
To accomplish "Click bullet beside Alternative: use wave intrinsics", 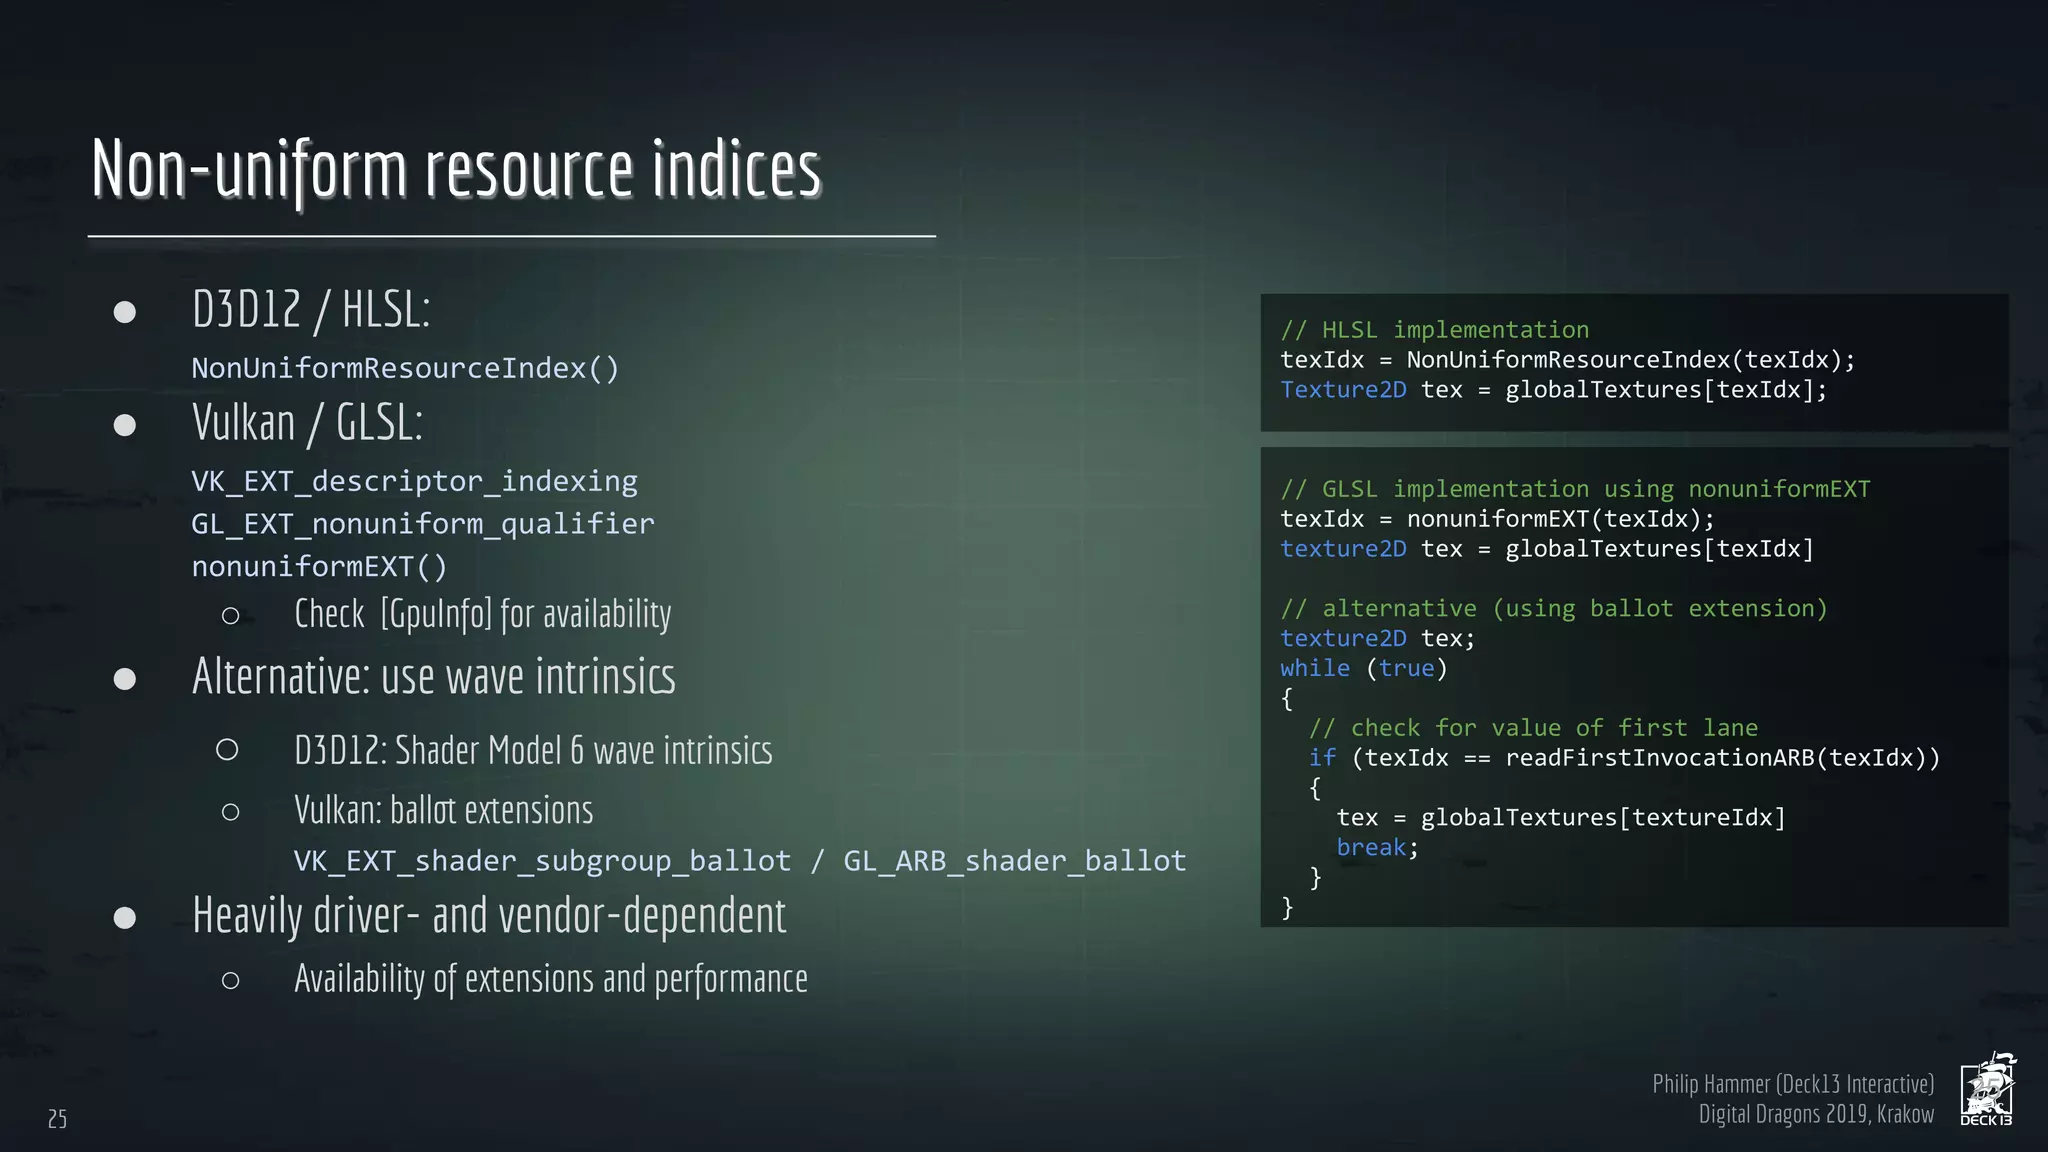I will point(125,679).
